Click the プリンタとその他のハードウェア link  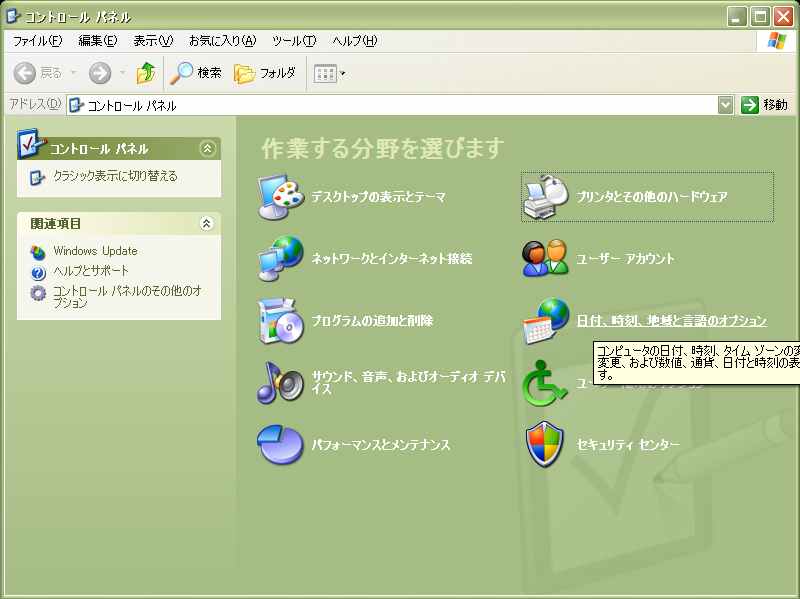(652, 197)
